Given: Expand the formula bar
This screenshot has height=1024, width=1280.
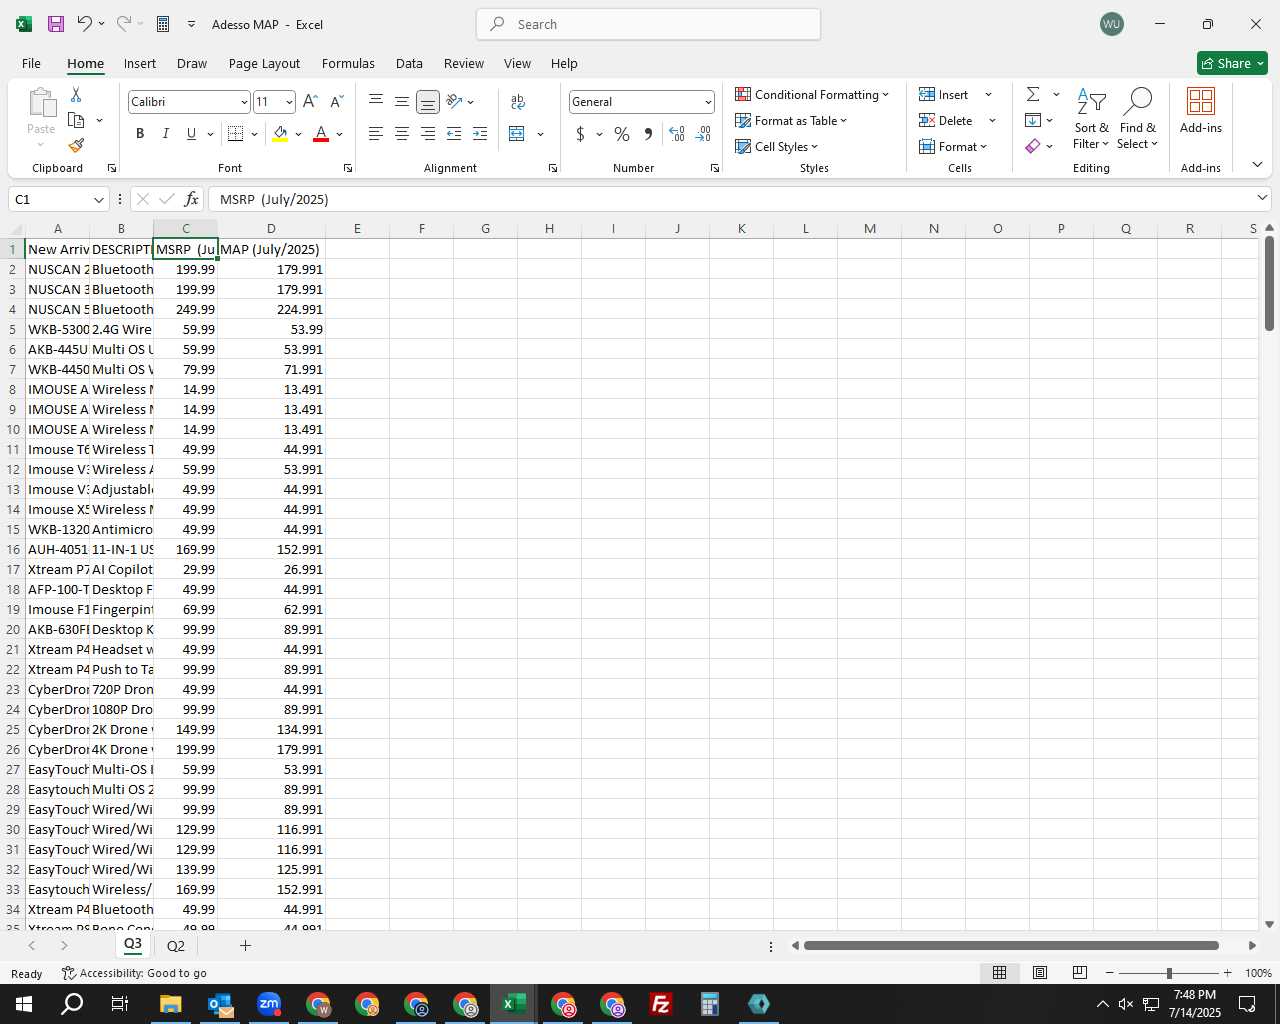Looking at the screenshot, I should coord(1262,198).
